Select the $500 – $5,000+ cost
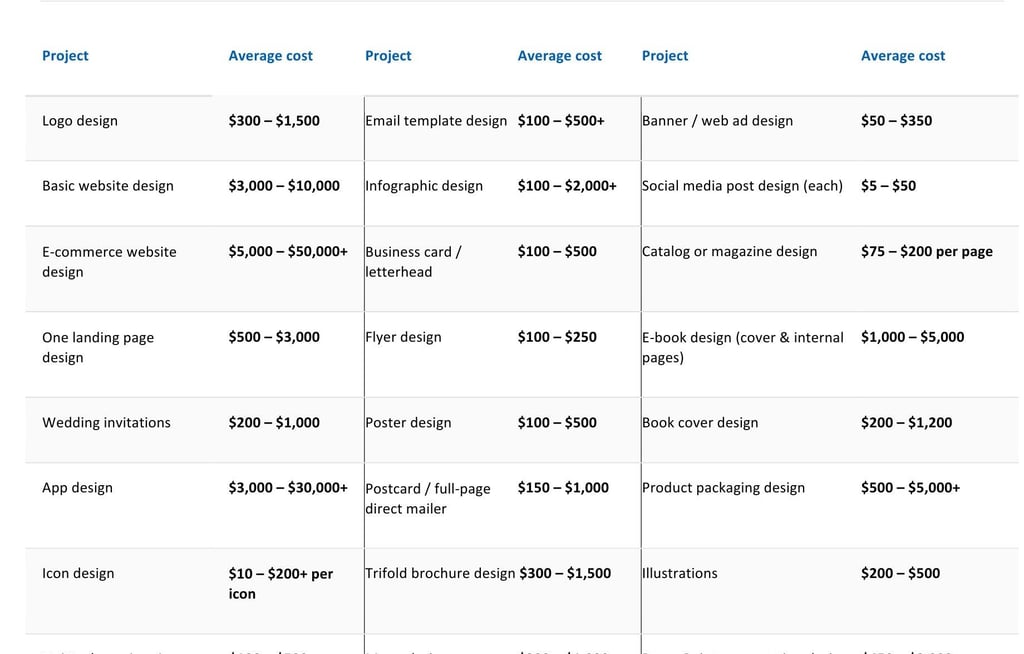This screenshot has height=654, width=1024. pos(910,488)
